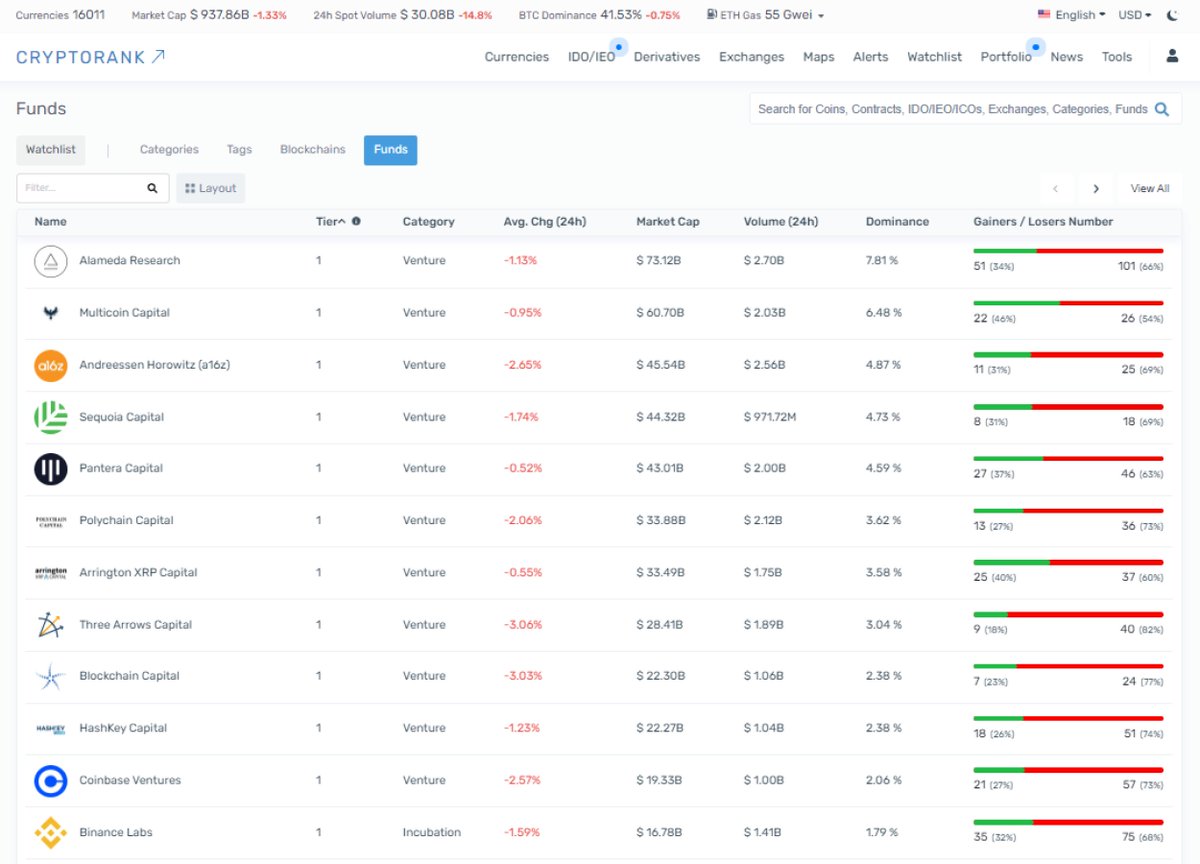The width and height of the screenshot is (1200, 864).
Task: Open the IDO/IEO menu
Action: (592, 57)
